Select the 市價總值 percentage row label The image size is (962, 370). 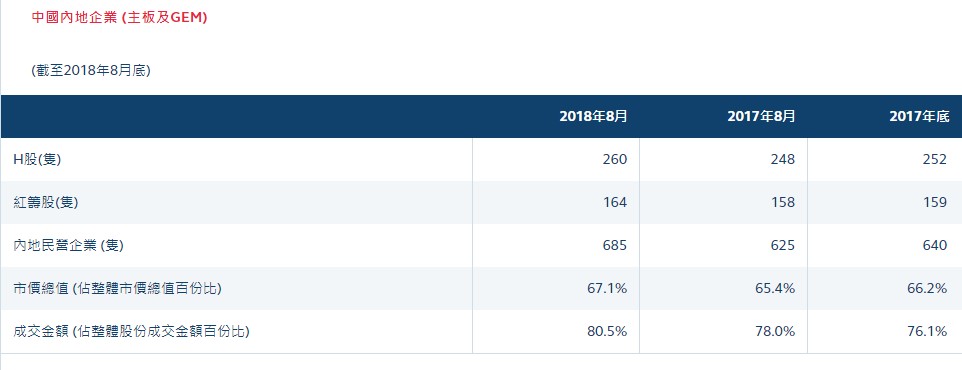(117, 288)
